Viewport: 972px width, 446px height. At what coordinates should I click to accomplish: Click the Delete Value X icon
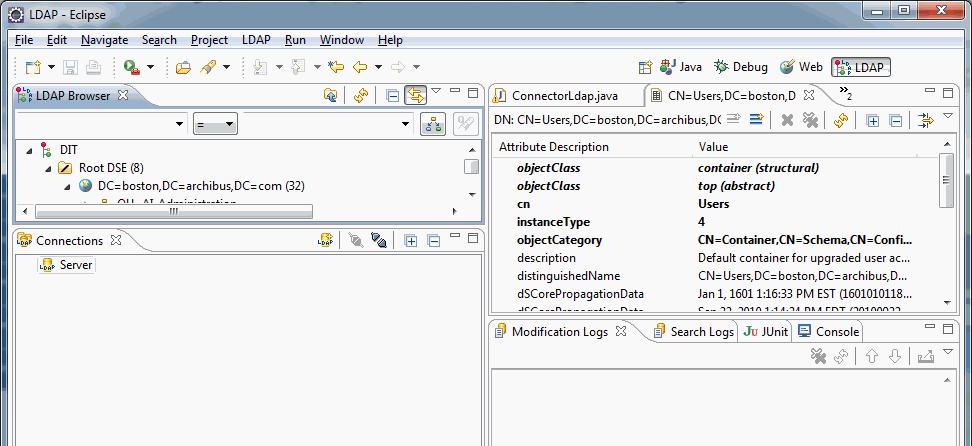point(788,120)
